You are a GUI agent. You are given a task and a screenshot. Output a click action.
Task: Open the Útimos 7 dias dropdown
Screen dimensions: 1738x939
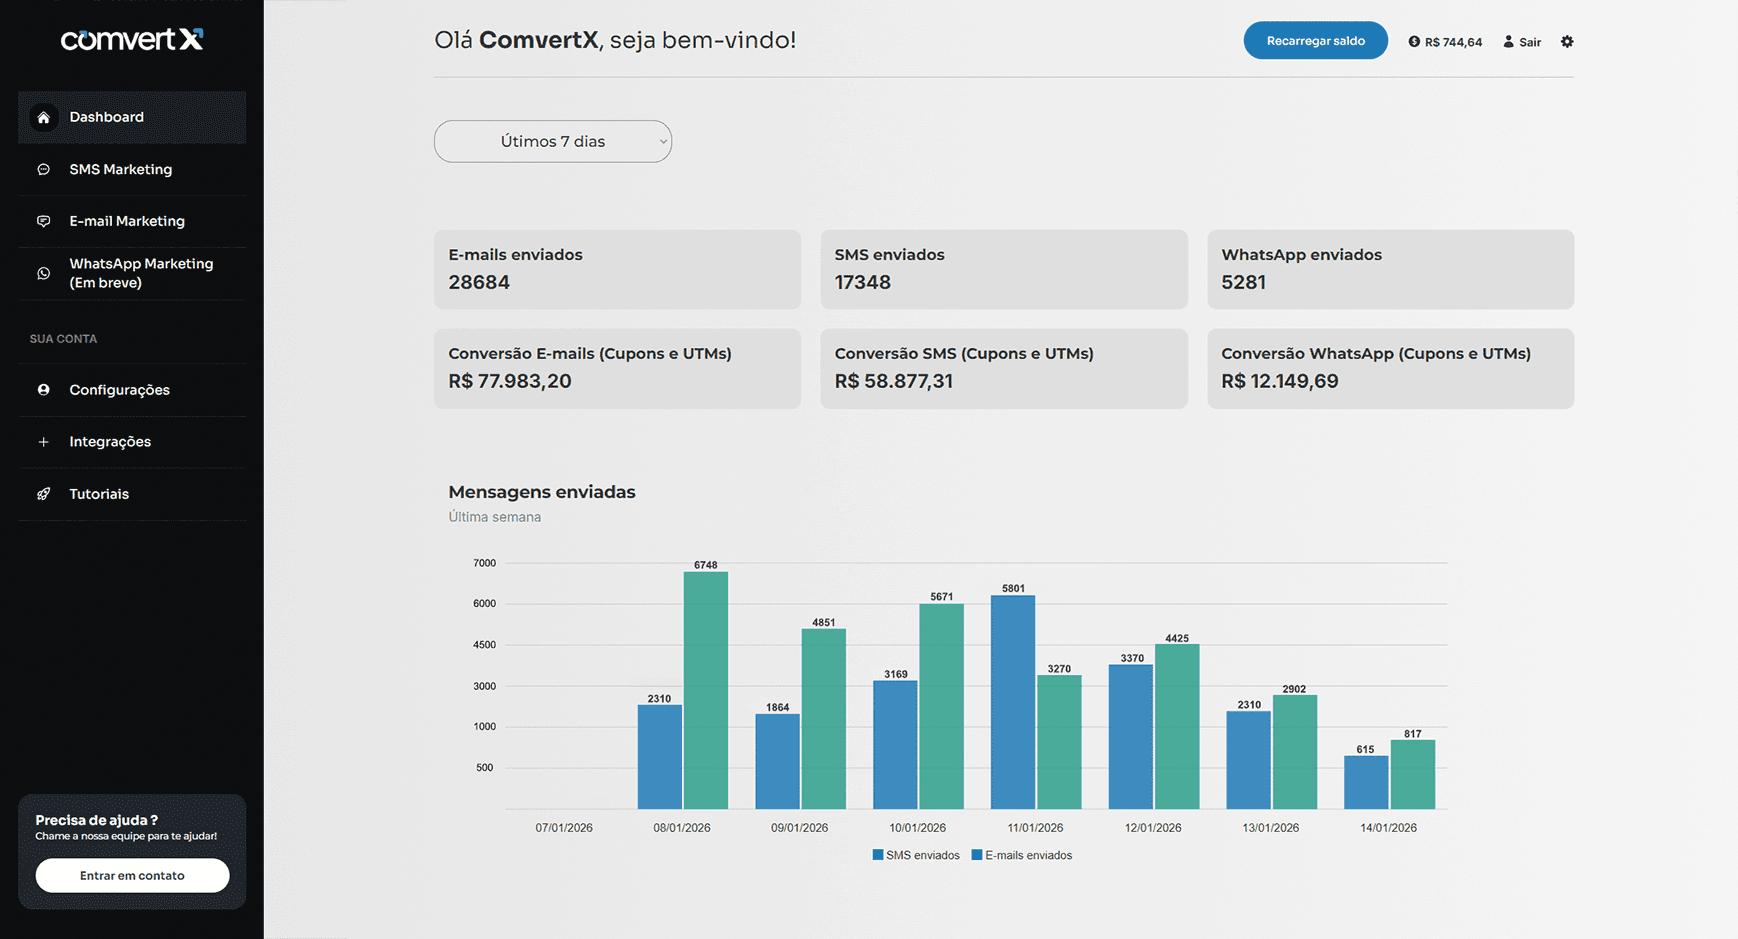click(x=552, y=141)
